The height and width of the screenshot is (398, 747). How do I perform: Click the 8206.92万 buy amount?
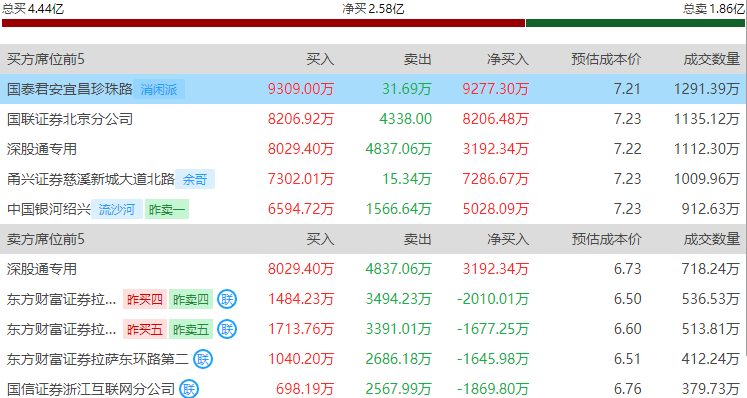[x=301, y=119]
